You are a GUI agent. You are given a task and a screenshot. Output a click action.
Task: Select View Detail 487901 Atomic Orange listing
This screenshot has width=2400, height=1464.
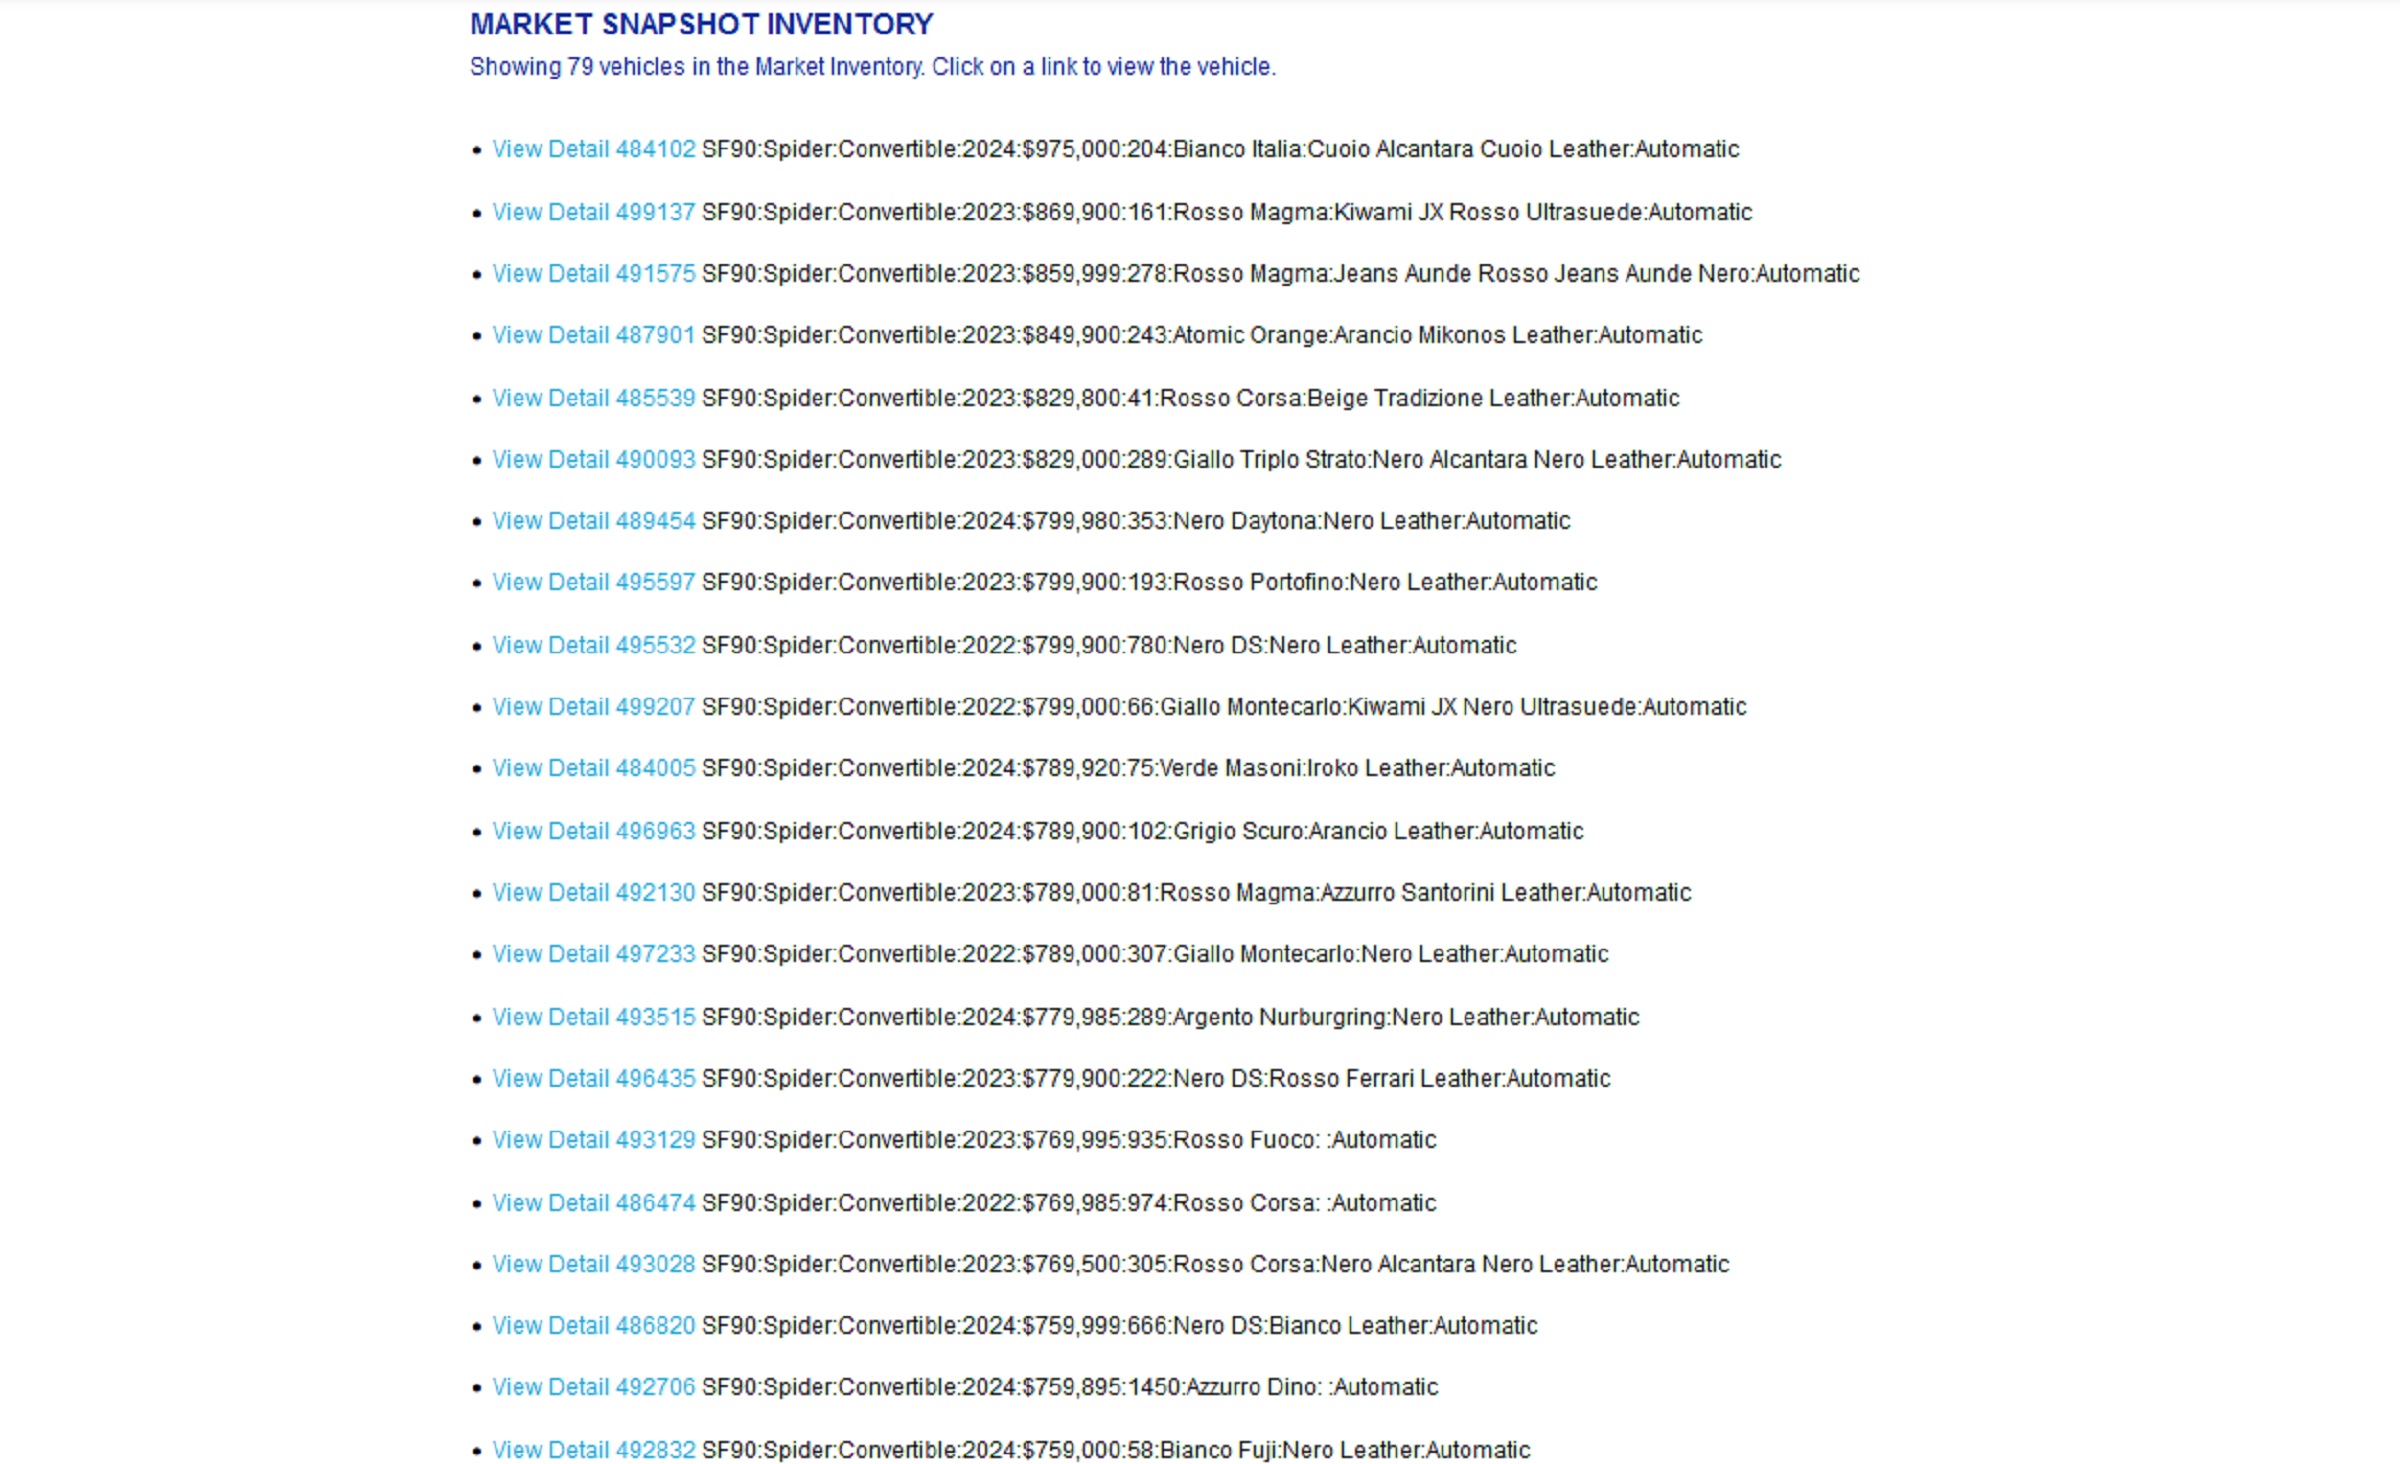pos(593,335)
